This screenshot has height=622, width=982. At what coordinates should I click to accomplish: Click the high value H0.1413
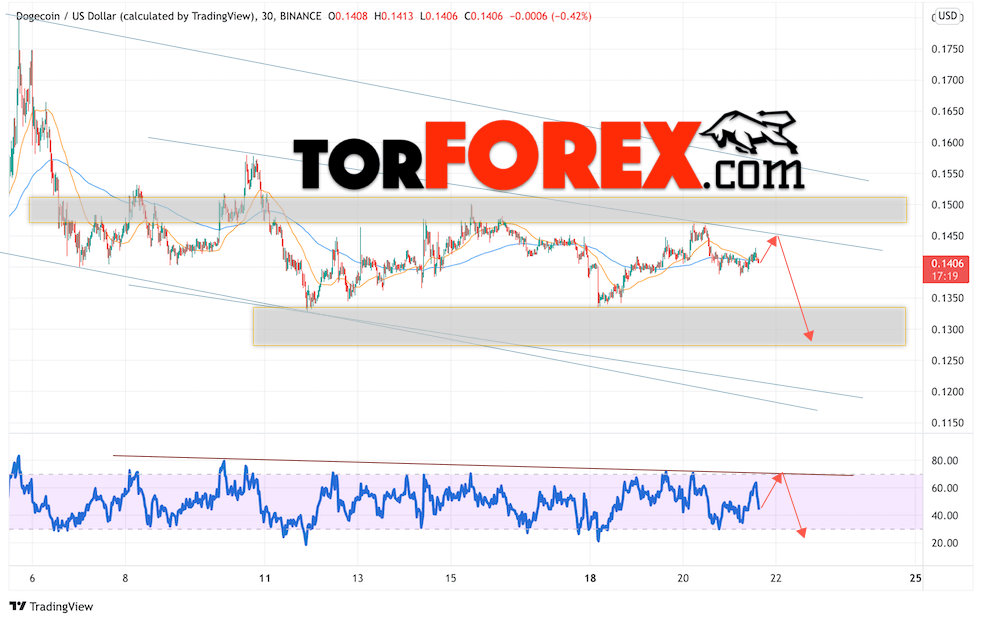[x=393, y=16]
